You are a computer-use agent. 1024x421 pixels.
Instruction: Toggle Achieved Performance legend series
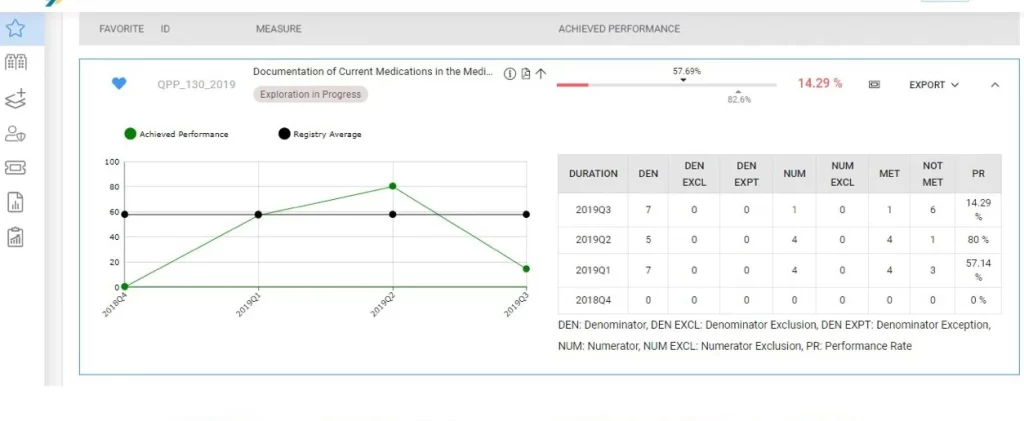(x=176, y=134)
